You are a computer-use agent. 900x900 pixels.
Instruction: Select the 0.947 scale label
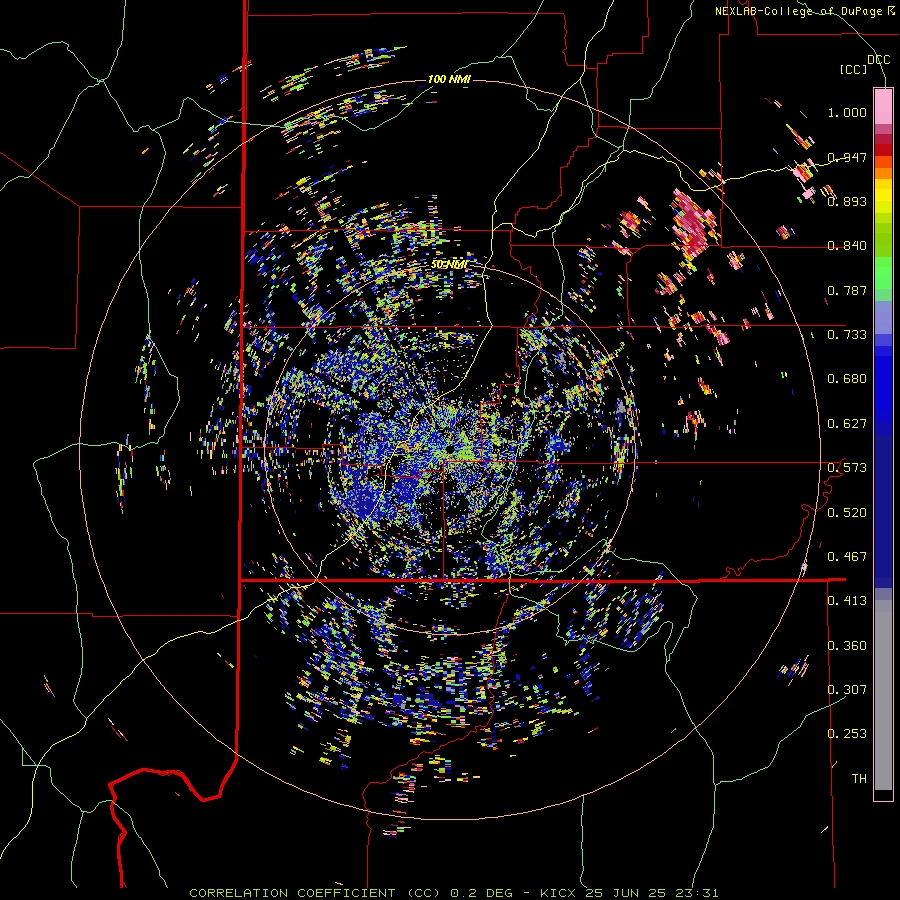coord(847,157)
